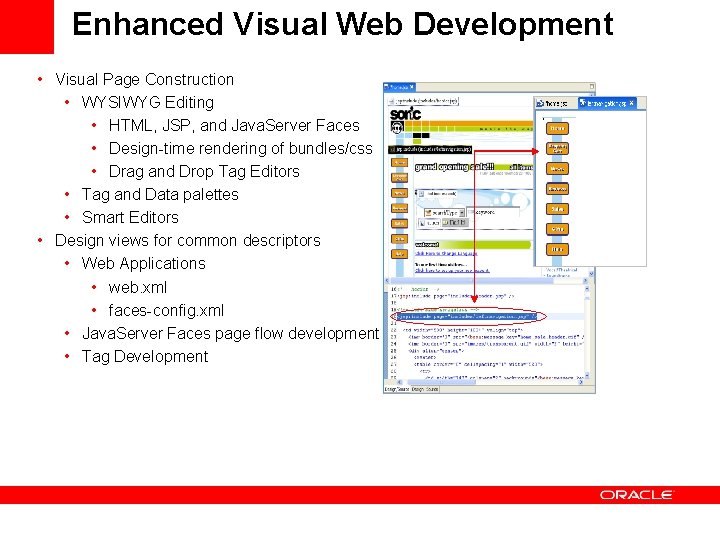Select the active blue tab in floating window

click(606, 103)
